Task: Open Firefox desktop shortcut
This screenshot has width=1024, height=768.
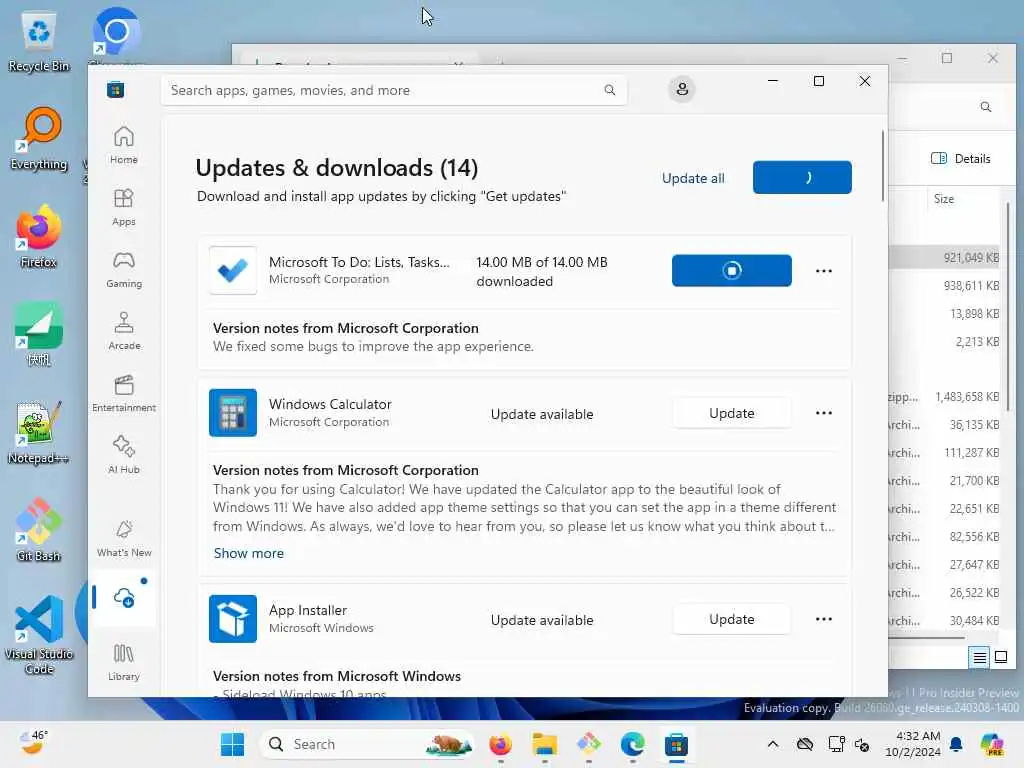Action: pos(39,237)
